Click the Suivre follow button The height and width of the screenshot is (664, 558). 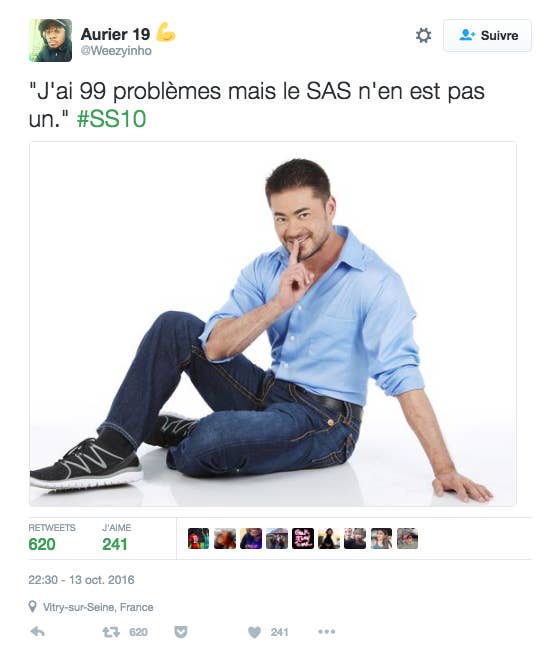tap(487, 35)
